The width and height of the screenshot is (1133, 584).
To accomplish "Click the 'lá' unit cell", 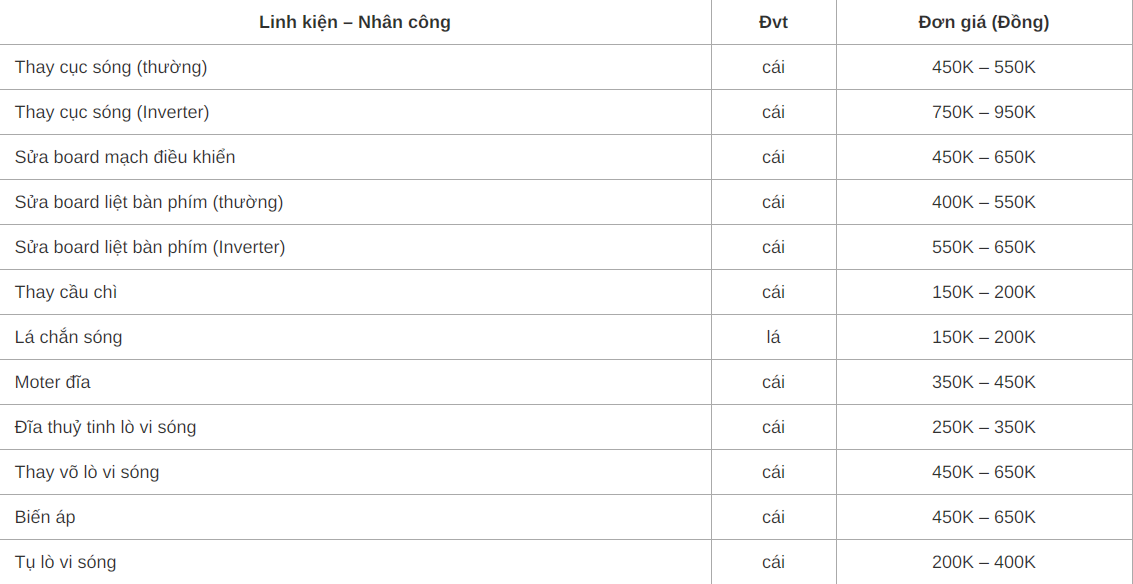I will click(x=773, y=337).
